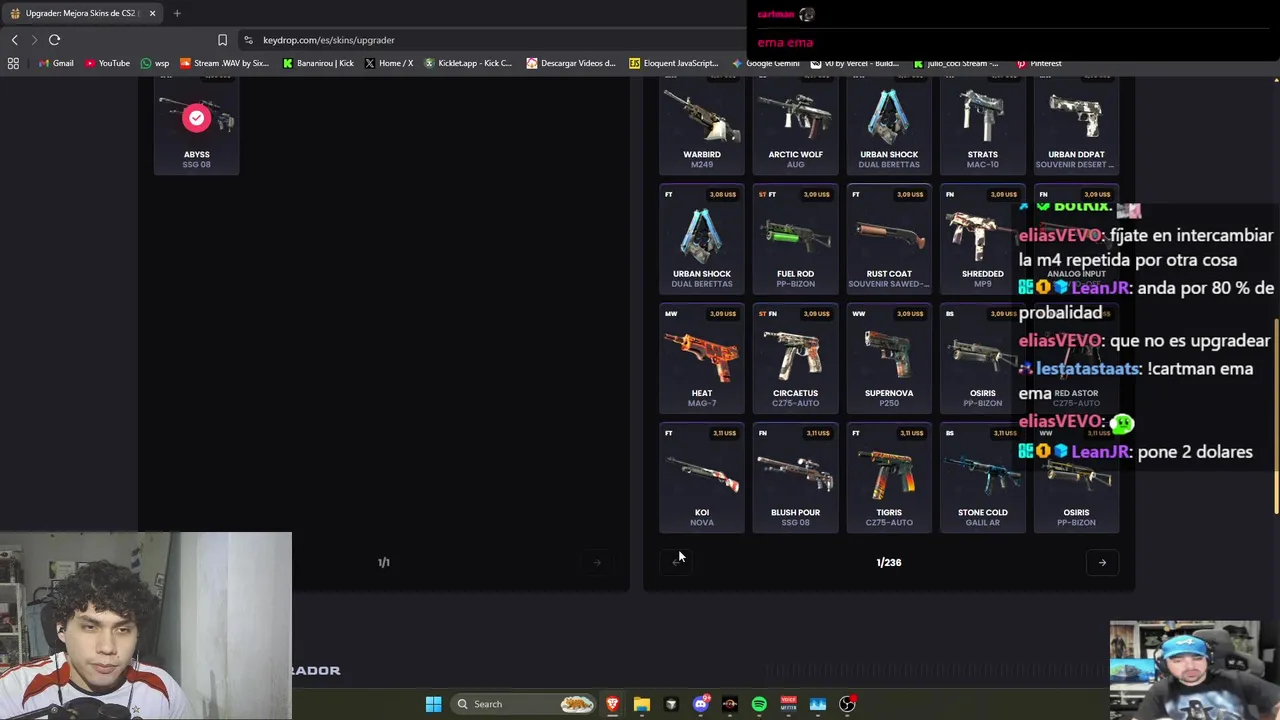Open the Bananirou | Kick bookmark

(318, 63)
